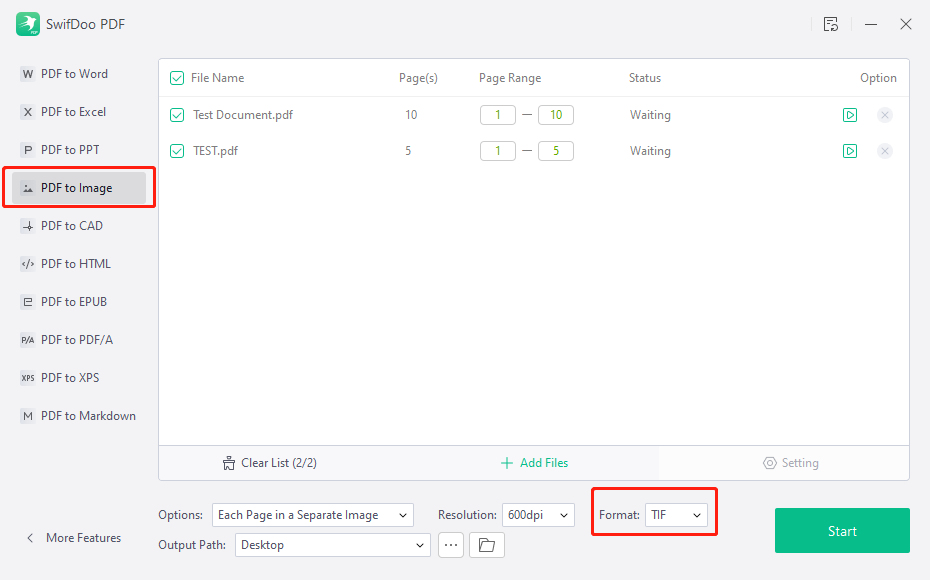Uncheck the Test Document.pdf checkbox
Image resolution: width=930 pixels, height=580 pixels.
[177, 115]
